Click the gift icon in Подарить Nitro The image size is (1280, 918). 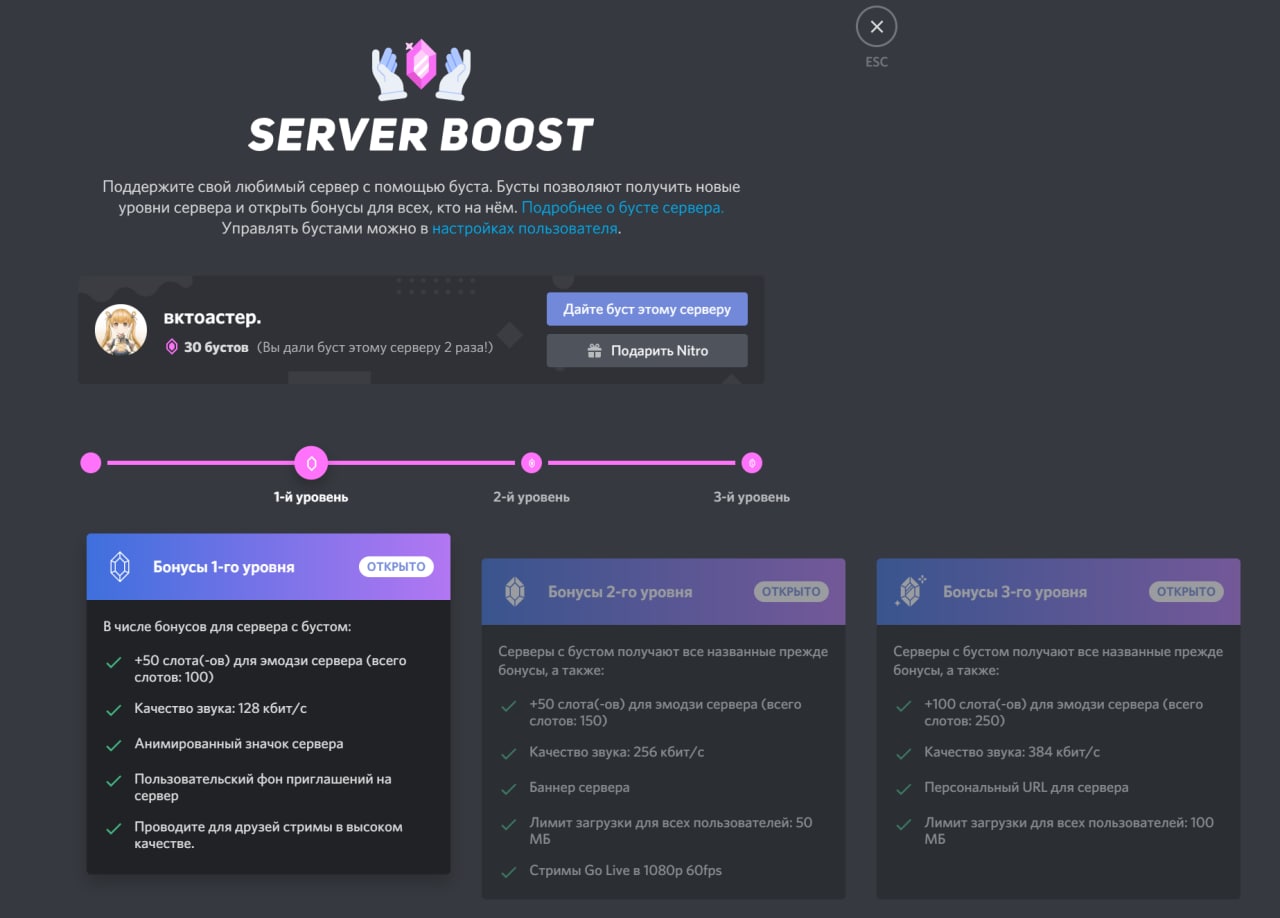(594, 351)
